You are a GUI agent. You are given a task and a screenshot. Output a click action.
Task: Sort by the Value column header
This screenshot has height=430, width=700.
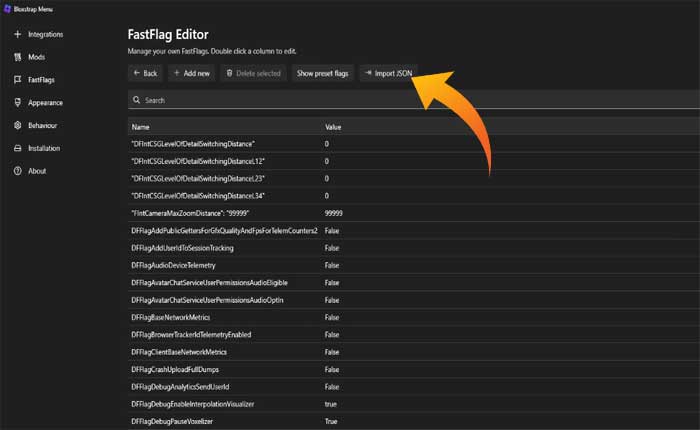pos(335,127)
